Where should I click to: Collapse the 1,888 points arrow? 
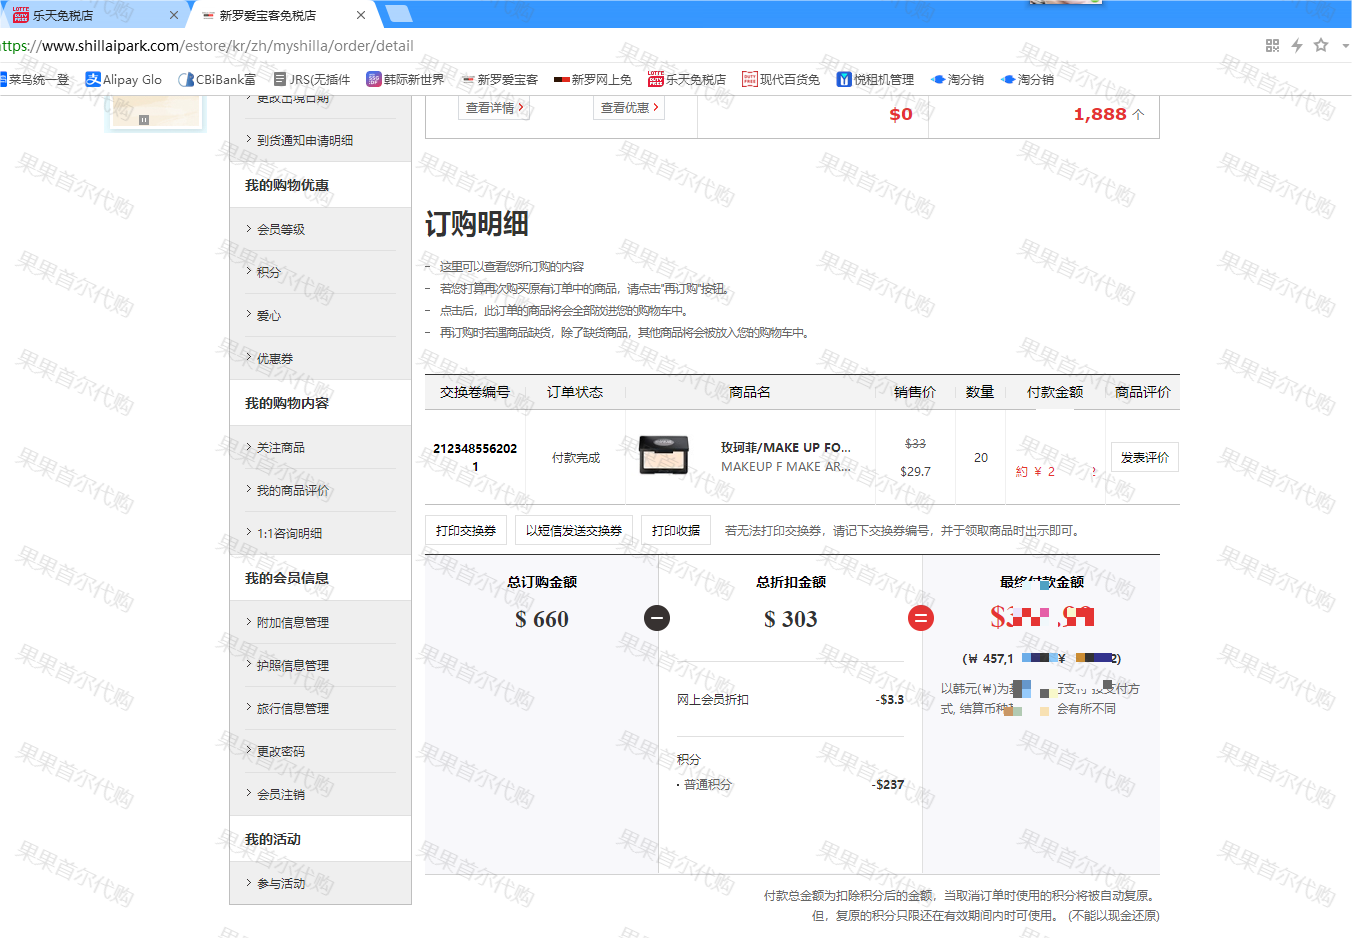[1138, 114]
